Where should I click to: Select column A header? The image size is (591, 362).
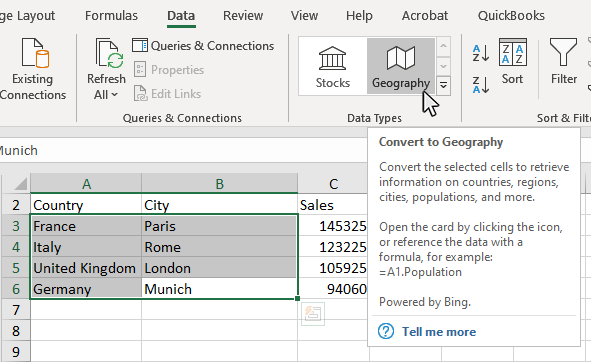[x=86, y=184]
